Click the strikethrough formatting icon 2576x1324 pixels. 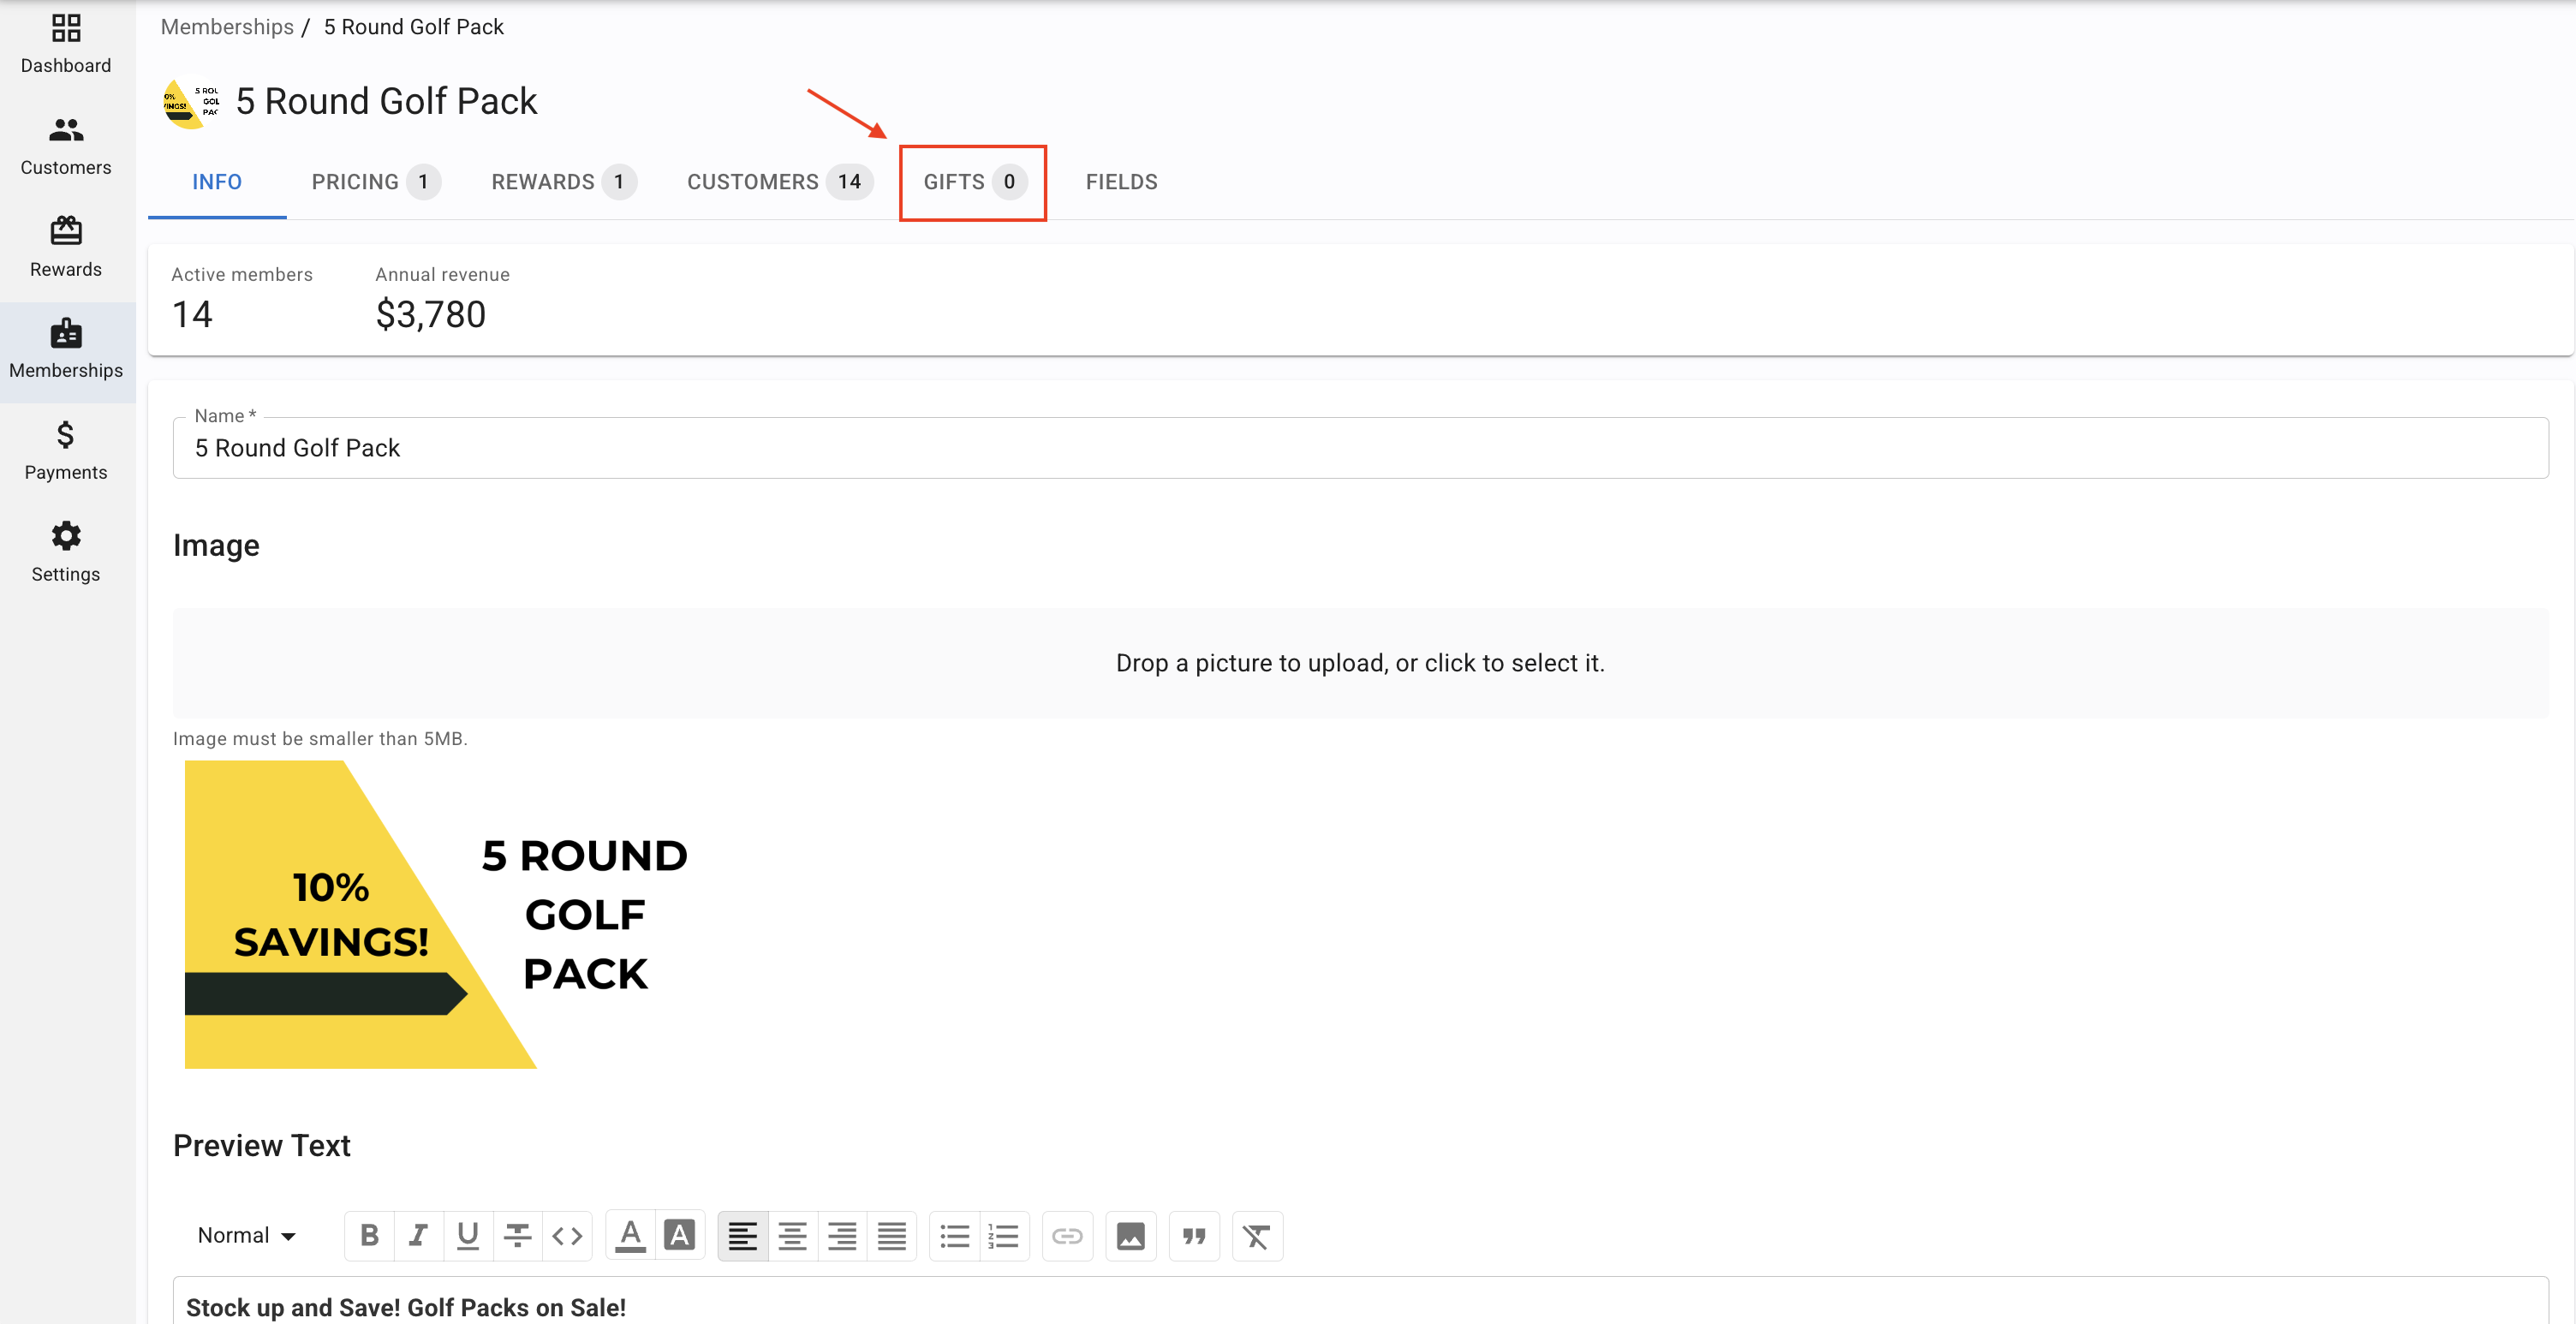click(517, 1236)
